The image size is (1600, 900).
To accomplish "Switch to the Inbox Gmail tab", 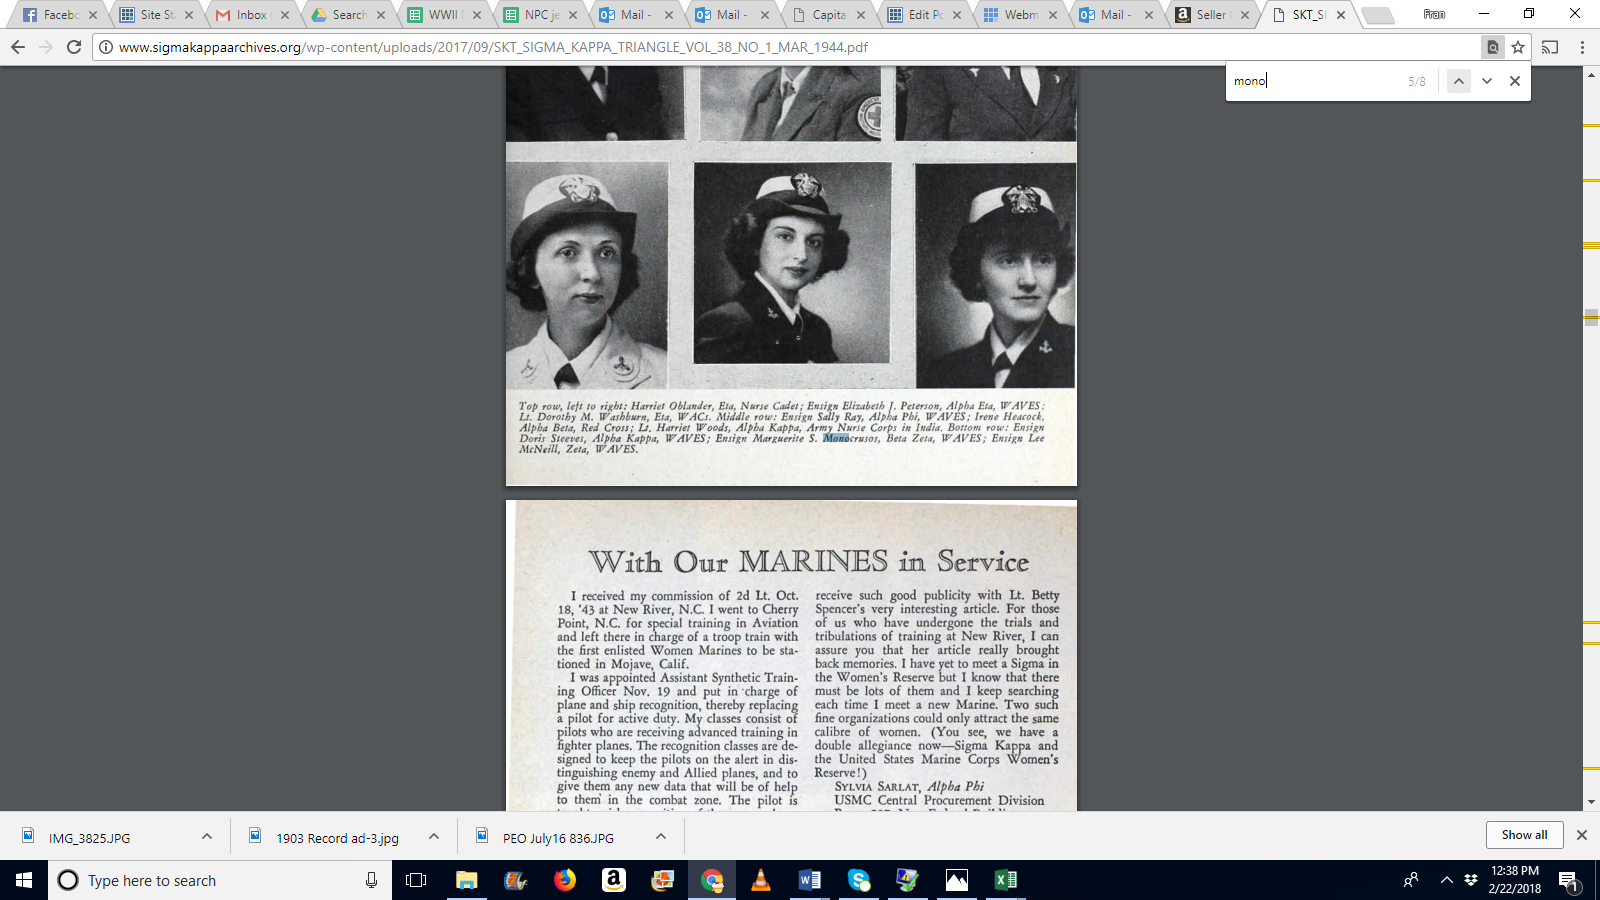I will coord(250,15).
